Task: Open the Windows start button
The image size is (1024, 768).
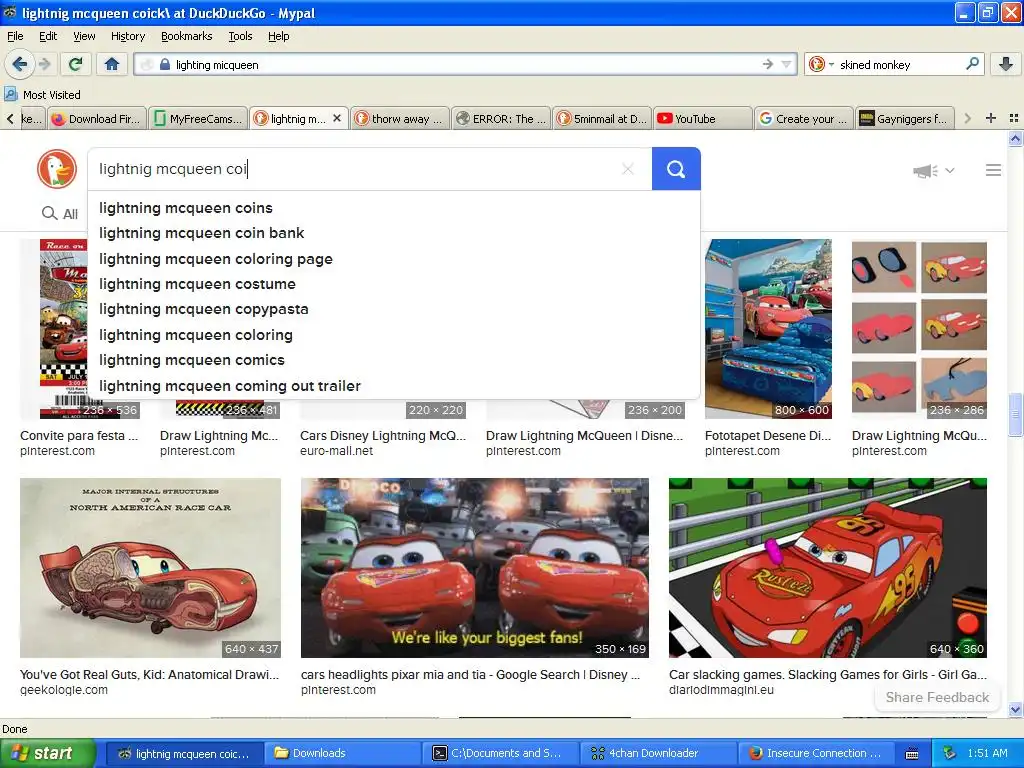Action: (46, 753)
